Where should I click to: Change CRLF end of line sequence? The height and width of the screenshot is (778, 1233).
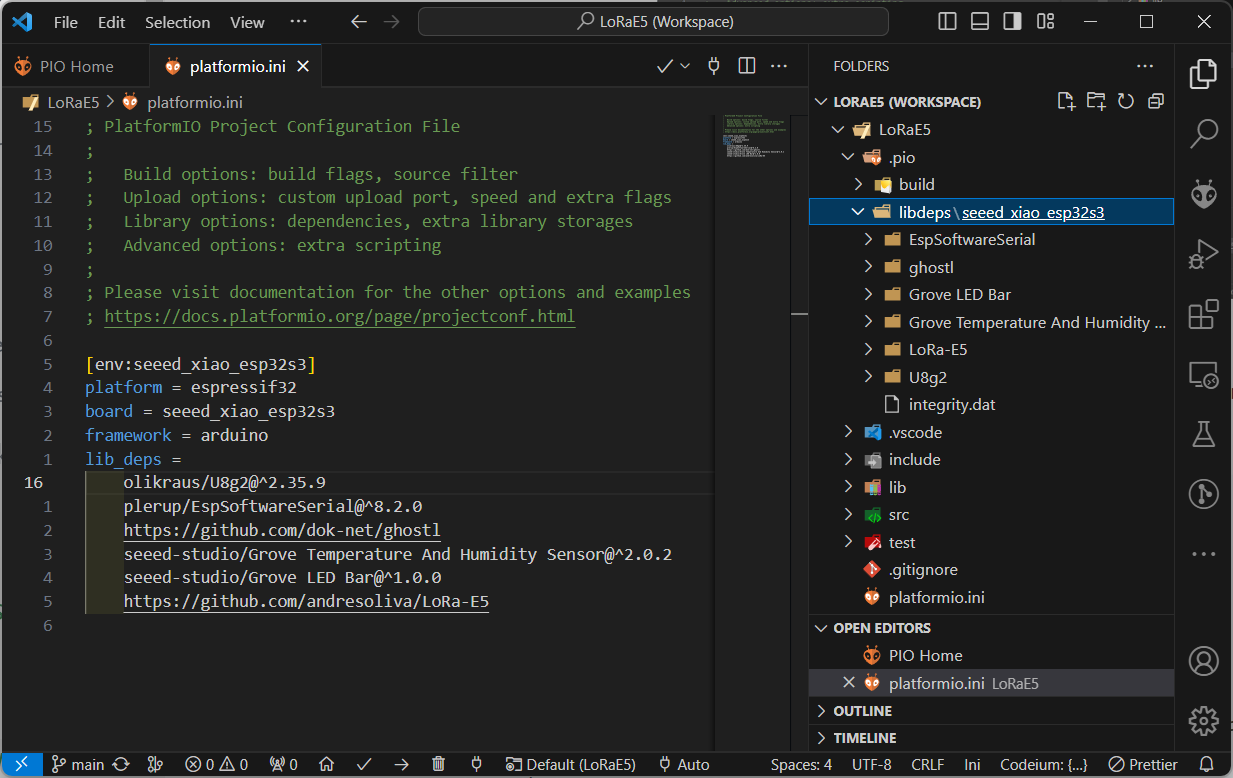927,764
